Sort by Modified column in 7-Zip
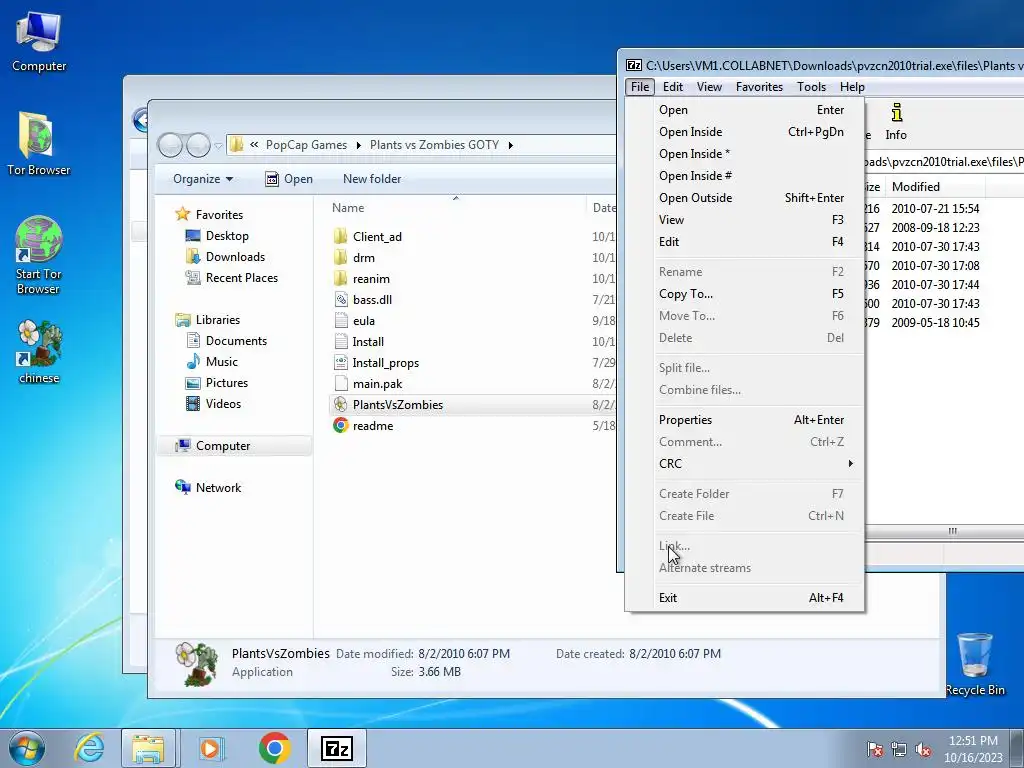This screenshot has height=768, width=1024. (x=916, y=187)
